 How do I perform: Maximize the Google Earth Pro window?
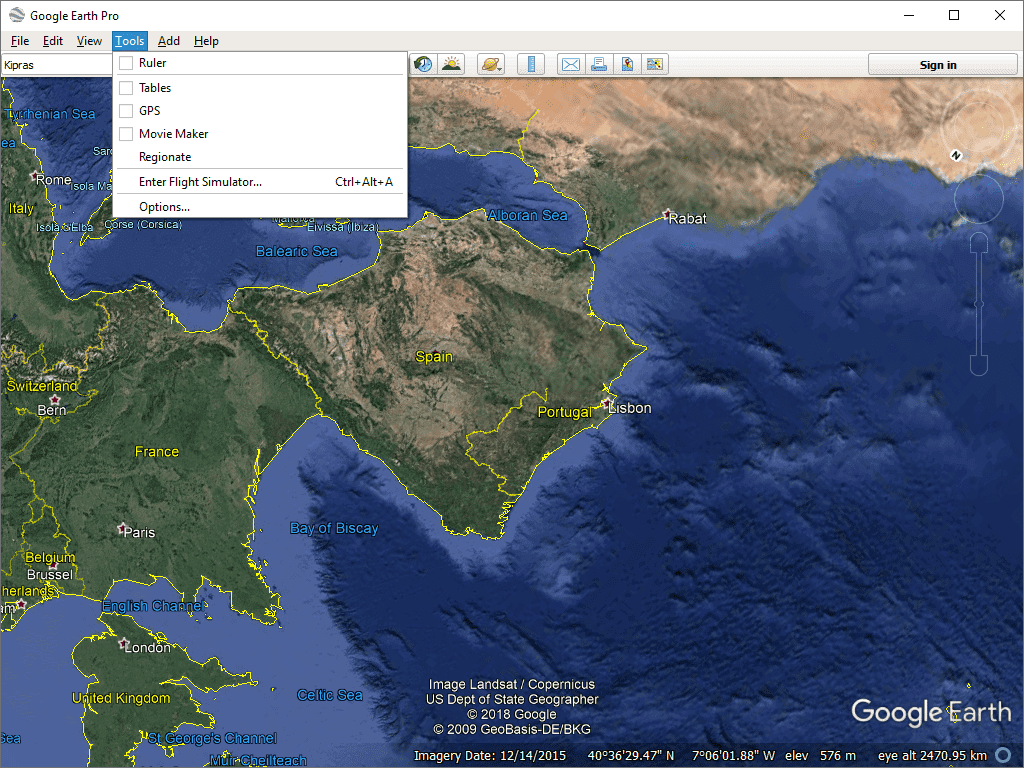(x=954, y=15)
